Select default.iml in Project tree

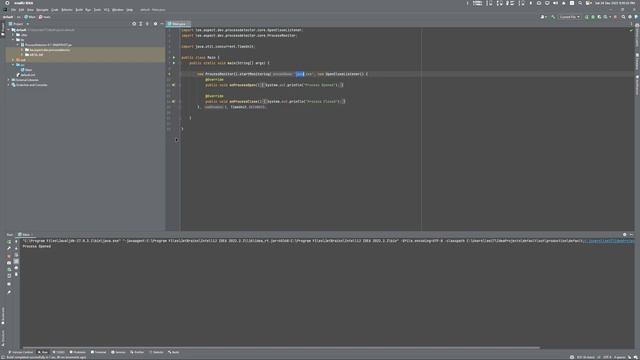pos(26,75)
